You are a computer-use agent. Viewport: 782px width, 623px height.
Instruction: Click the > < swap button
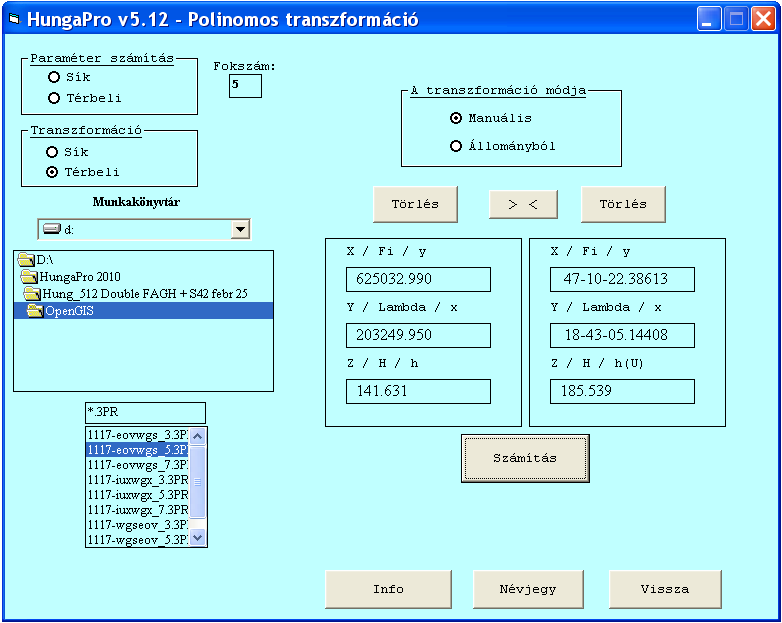(x=523, y=205)
